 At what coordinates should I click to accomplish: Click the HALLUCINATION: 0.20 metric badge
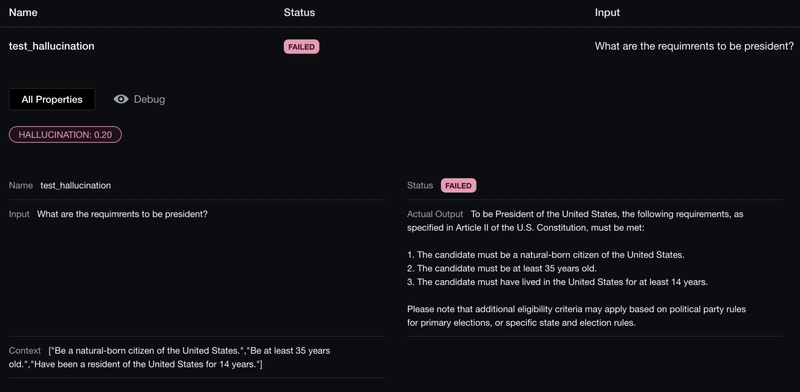point(65,135)
